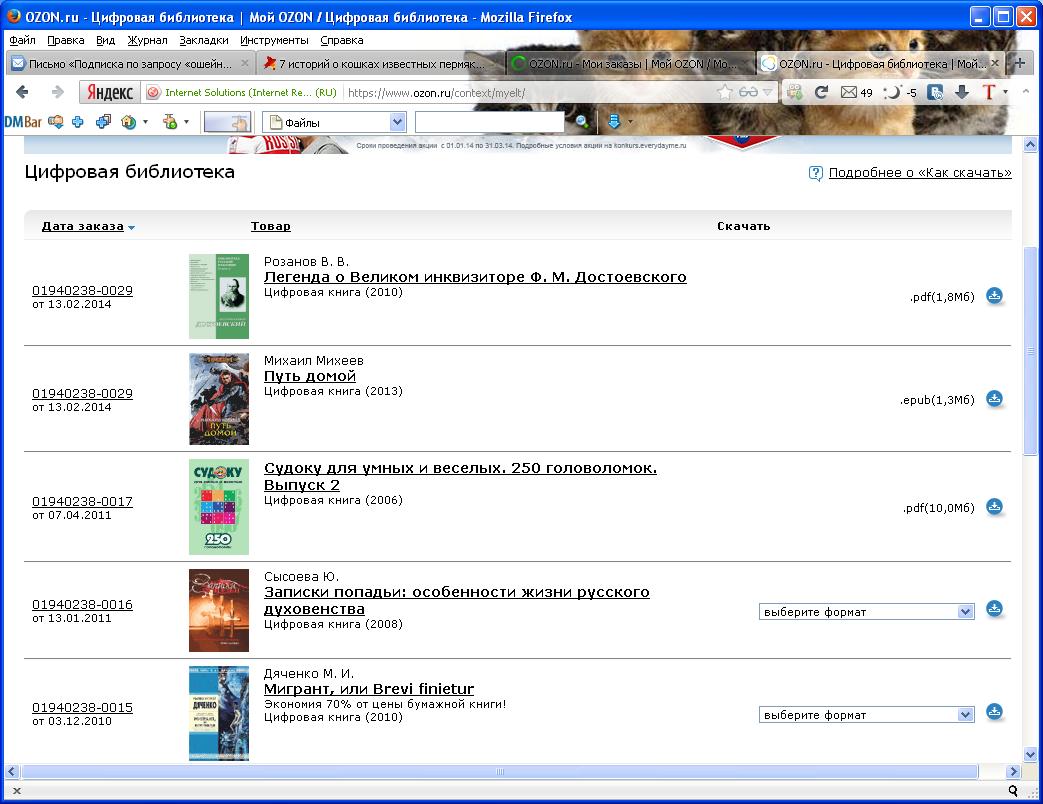
Task: Open Судоку для умных и веселых link
Action: pos(460,476)
